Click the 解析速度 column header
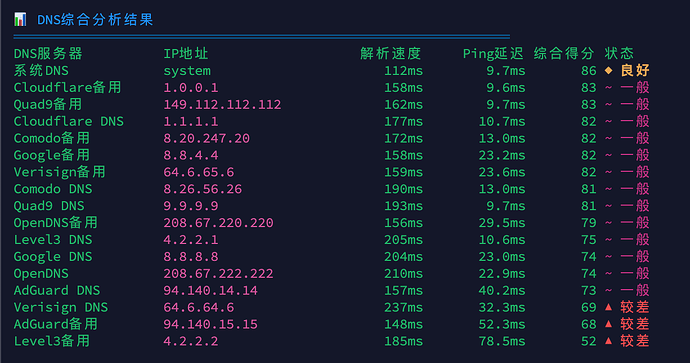The image size is (690, 363). click(x=391, y=54)
